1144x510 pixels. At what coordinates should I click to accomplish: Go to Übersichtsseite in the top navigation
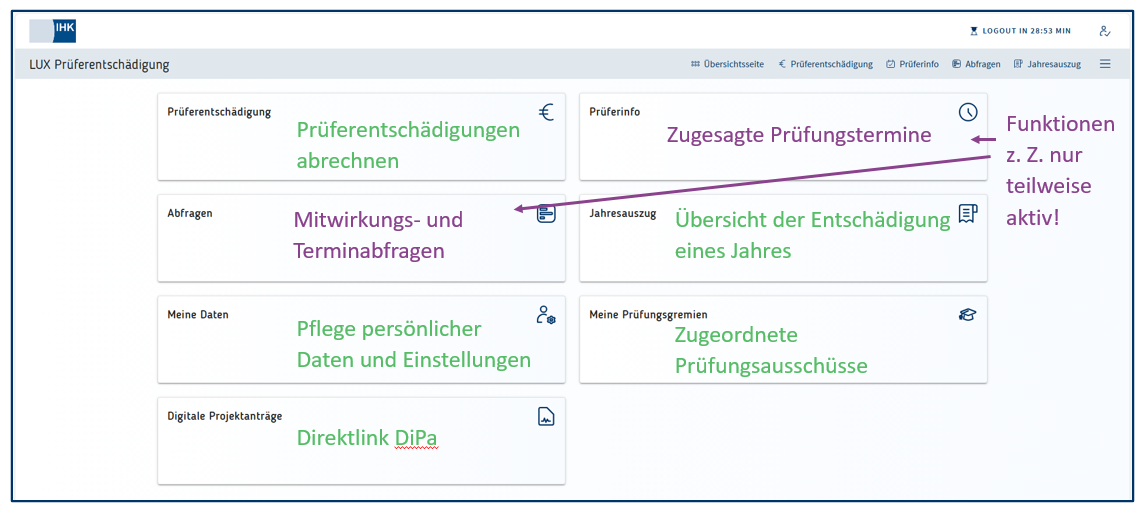(727, 64)
